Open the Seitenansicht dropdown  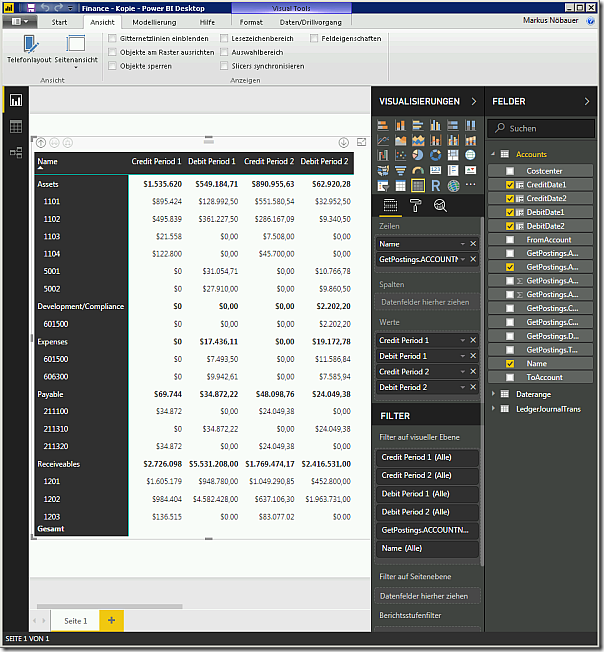(x=76, y=67)
